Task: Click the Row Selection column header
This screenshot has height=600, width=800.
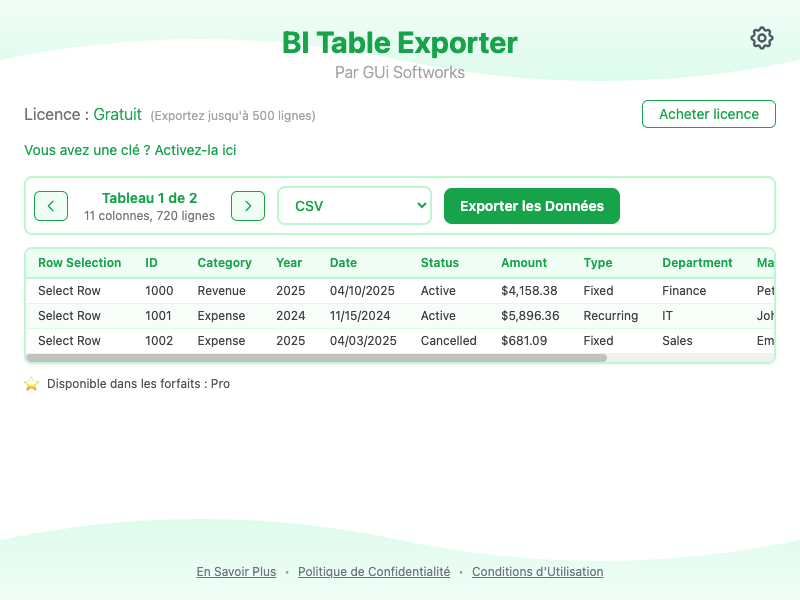Action: click(x=79, y=263)
